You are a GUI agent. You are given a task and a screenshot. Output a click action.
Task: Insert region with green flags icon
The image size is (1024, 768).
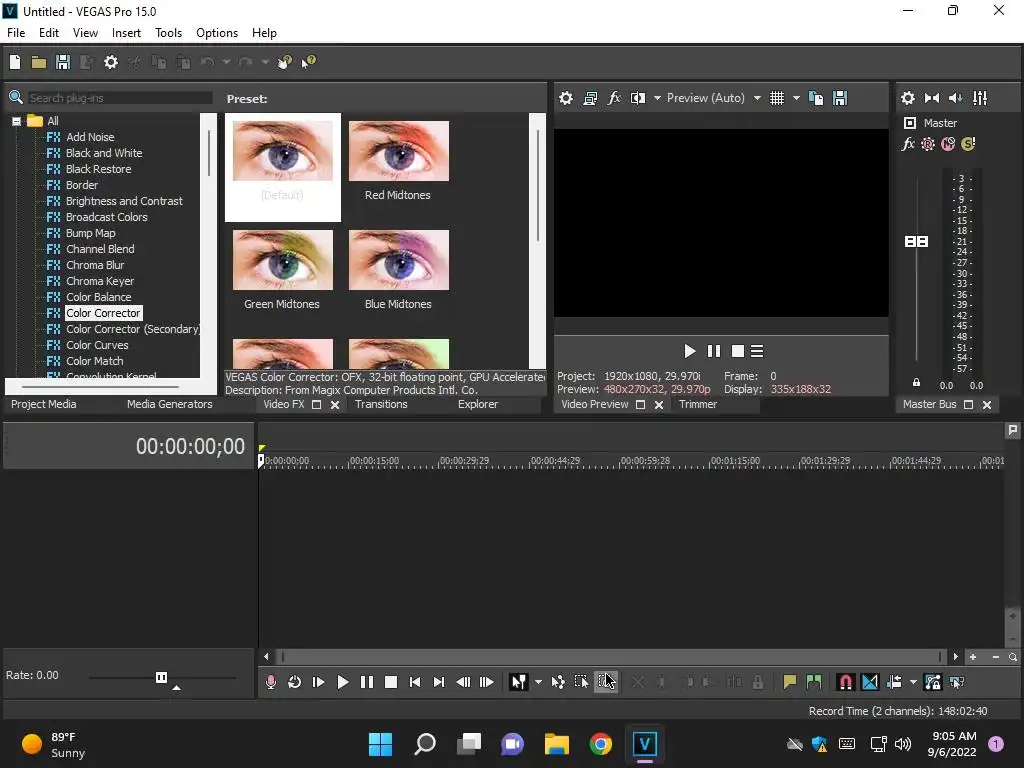tap(814, 682)
